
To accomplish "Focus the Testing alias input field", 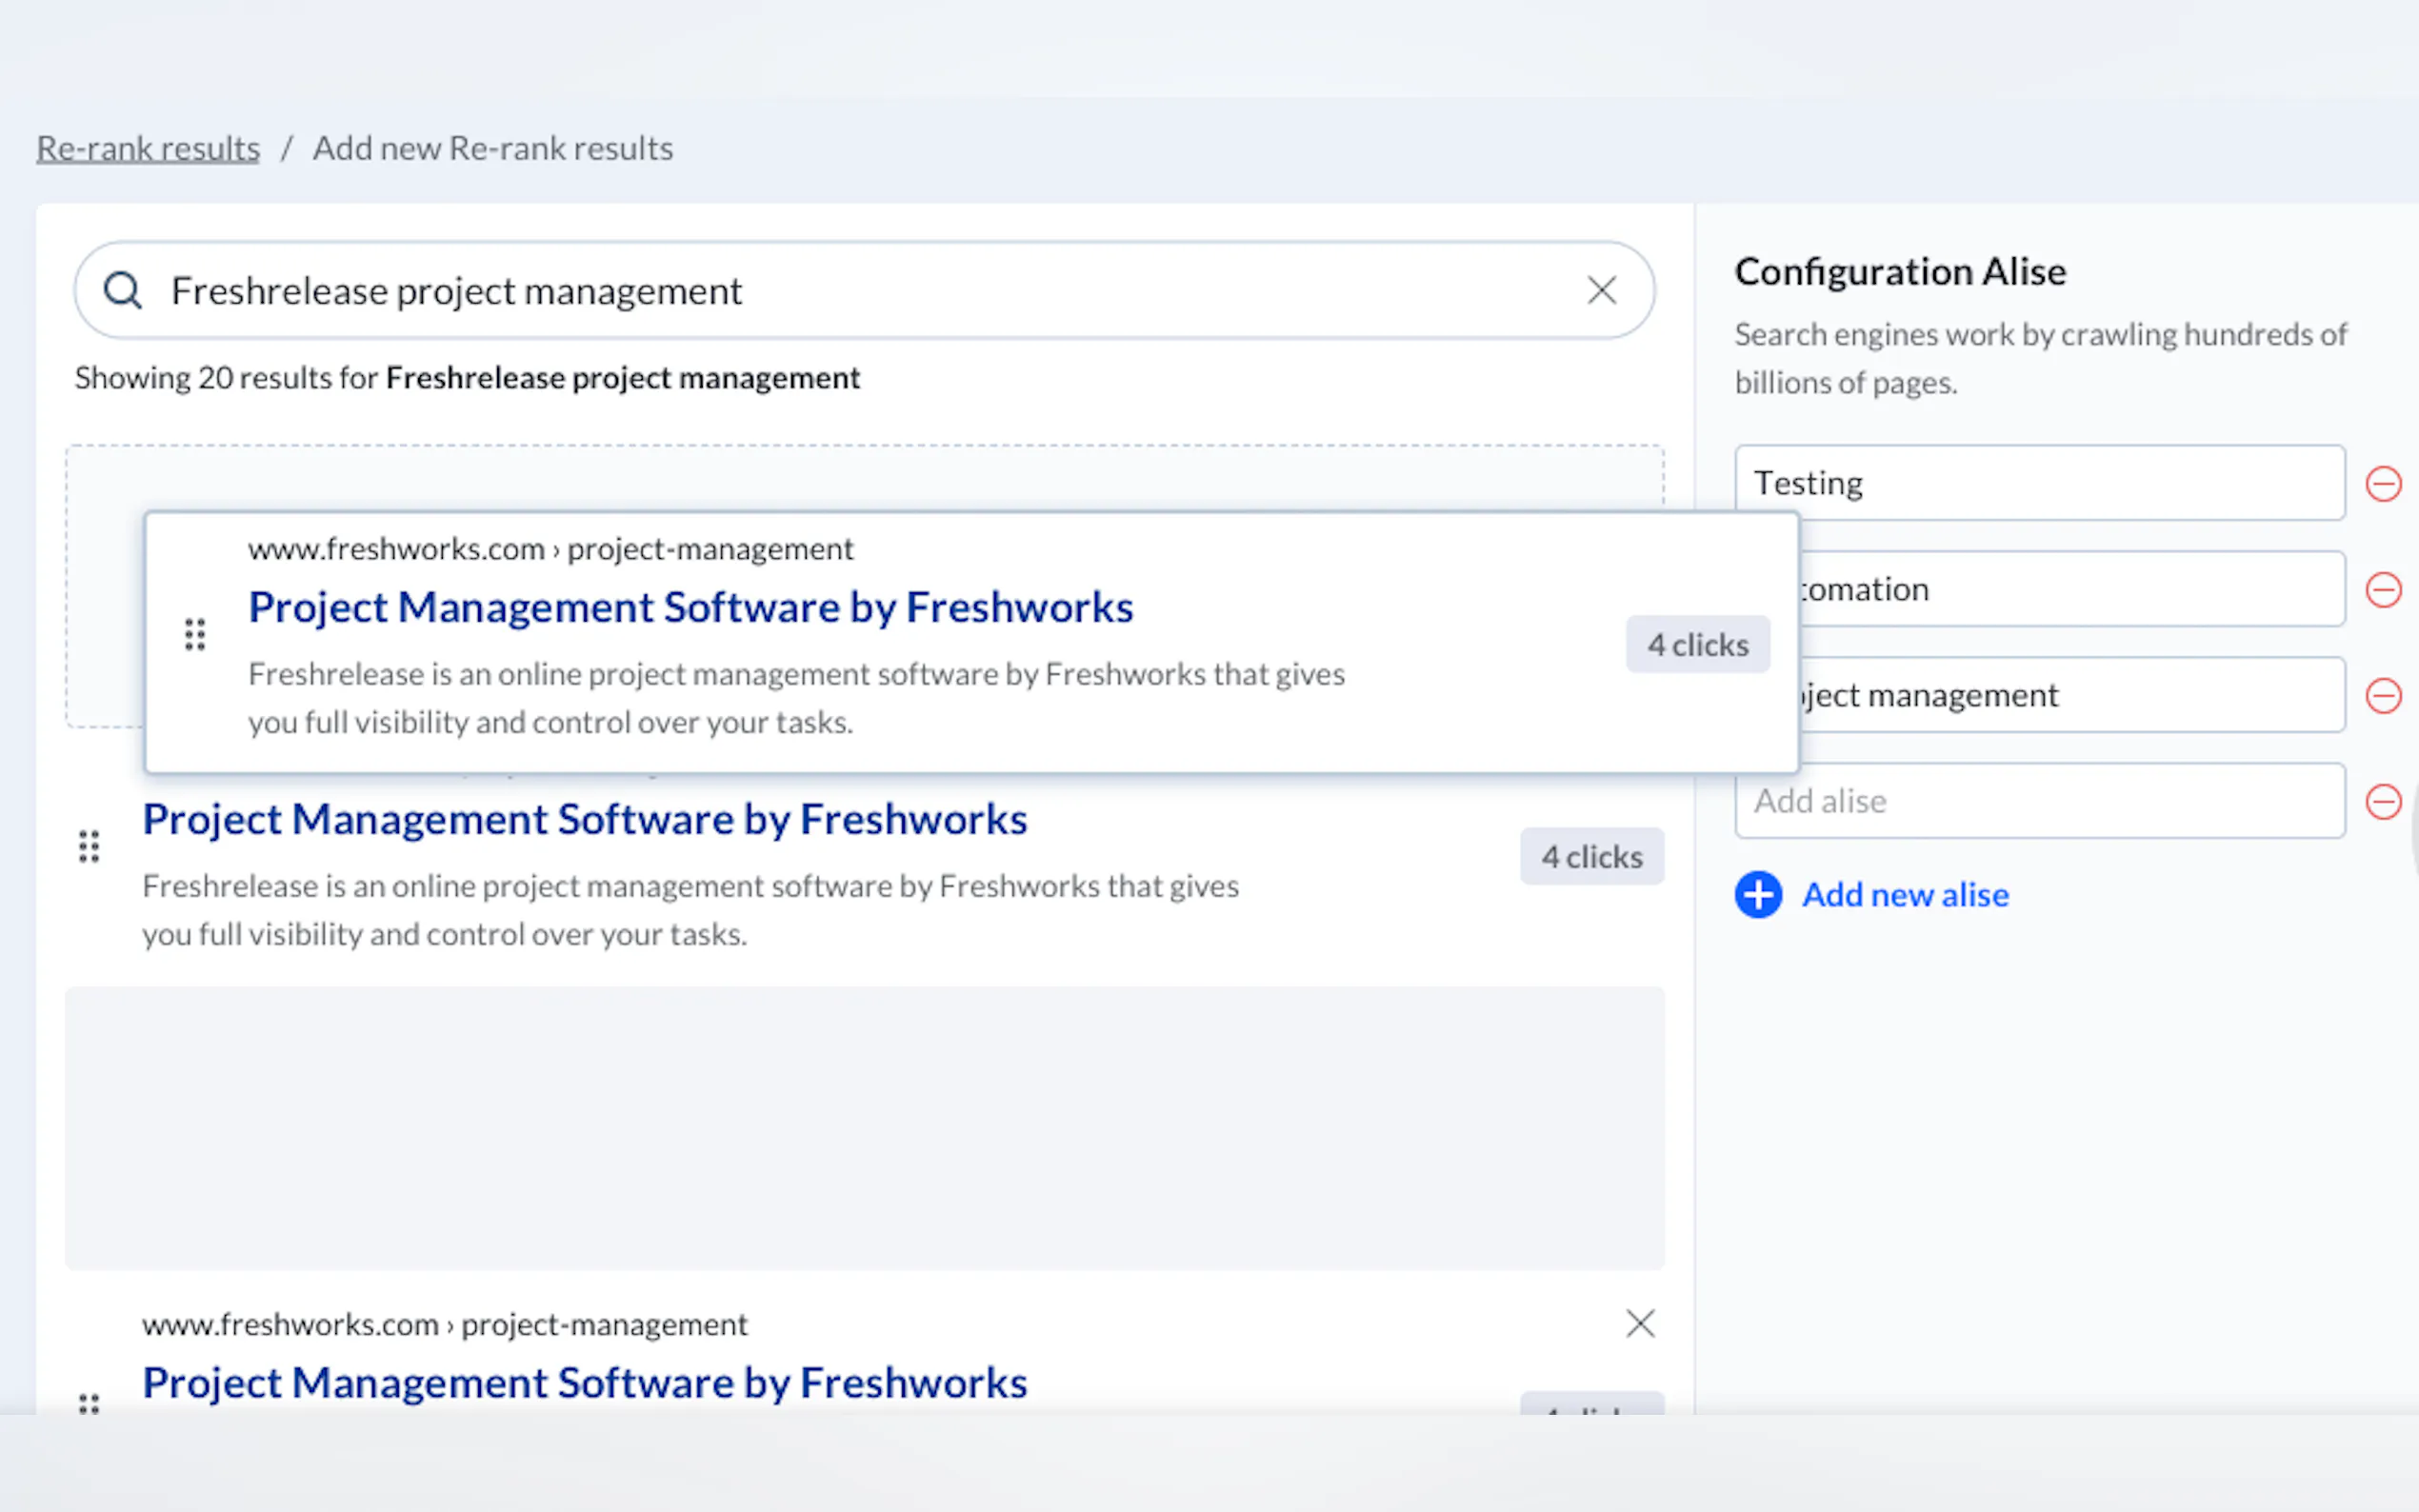I will pyautogui.click(x=2040, y=484).
